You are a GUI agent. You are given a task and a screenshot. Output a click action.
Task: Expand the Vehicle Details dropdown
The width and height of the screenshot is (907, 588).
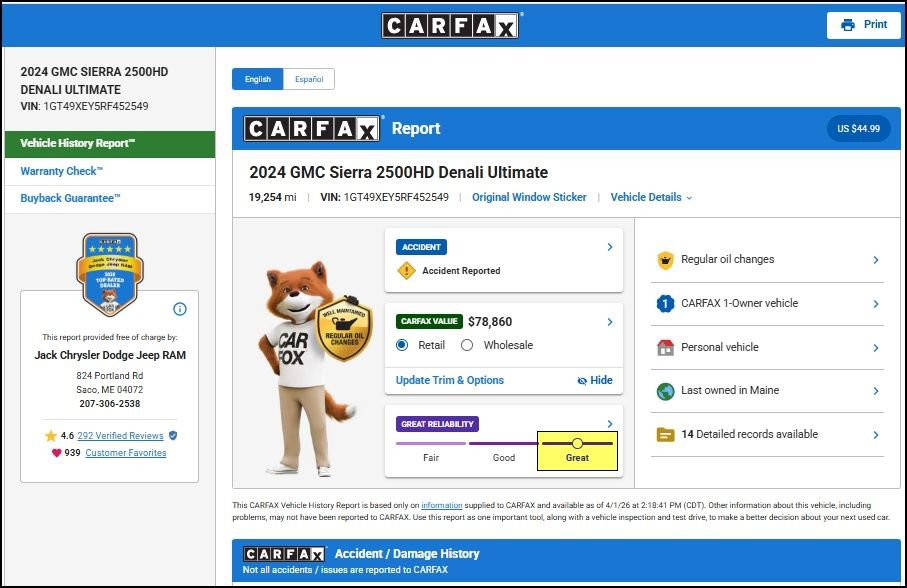tap(651, 198)
